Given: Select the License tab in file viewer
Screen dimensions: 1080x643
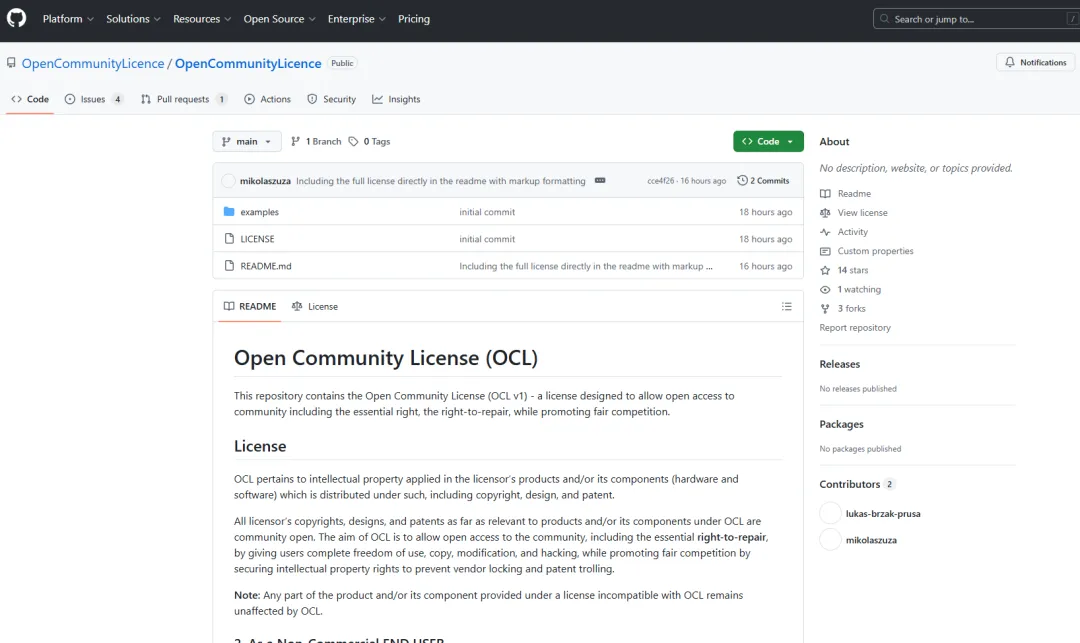Looking at the screenshot, I should [x=315, y=306].
